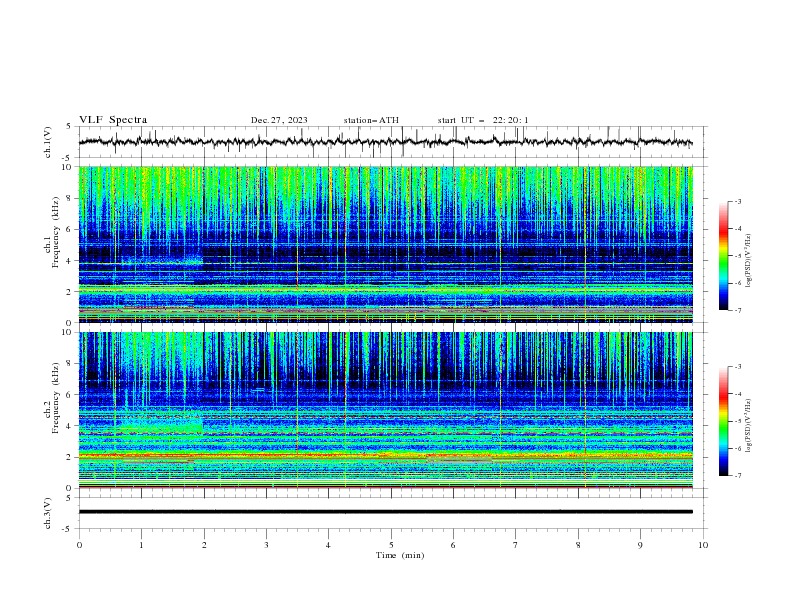Click the time axis tick label "5"
The height and width of the screenshot is (612, 792).
click(391, 545)
